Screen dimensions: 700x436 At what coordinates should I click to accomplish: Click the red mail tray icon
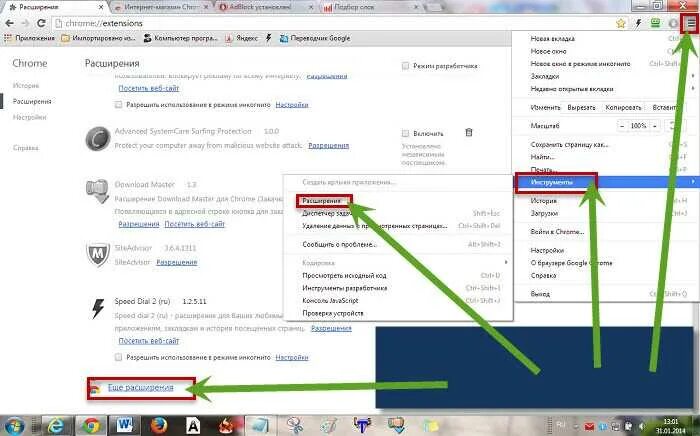(x=589, y=426)
